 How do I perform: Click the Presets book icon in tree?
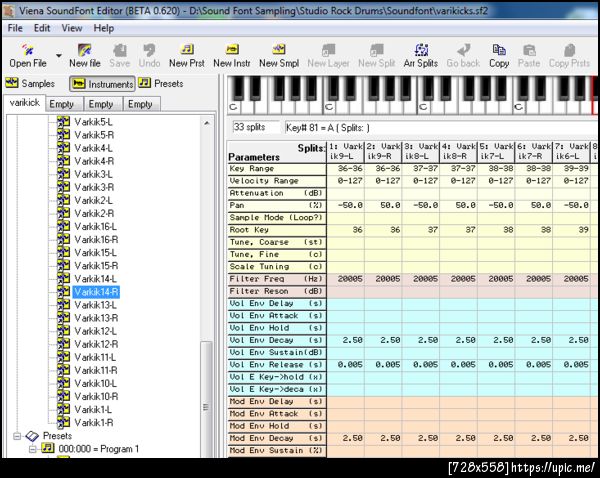(x=33, y=436)
